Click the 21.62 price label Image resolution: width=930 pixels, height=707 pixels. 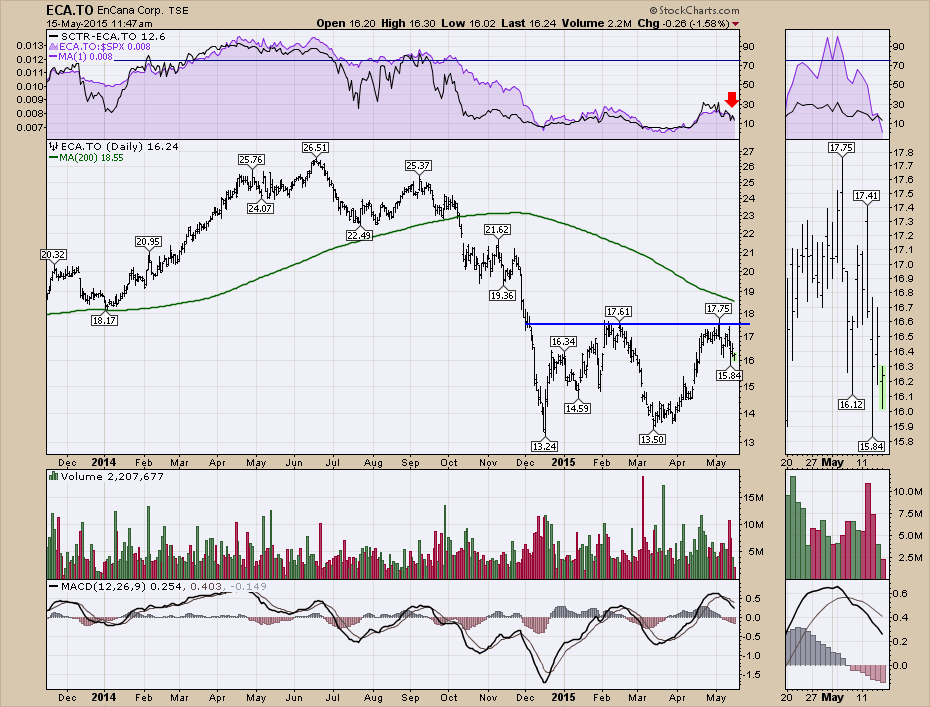497,230
